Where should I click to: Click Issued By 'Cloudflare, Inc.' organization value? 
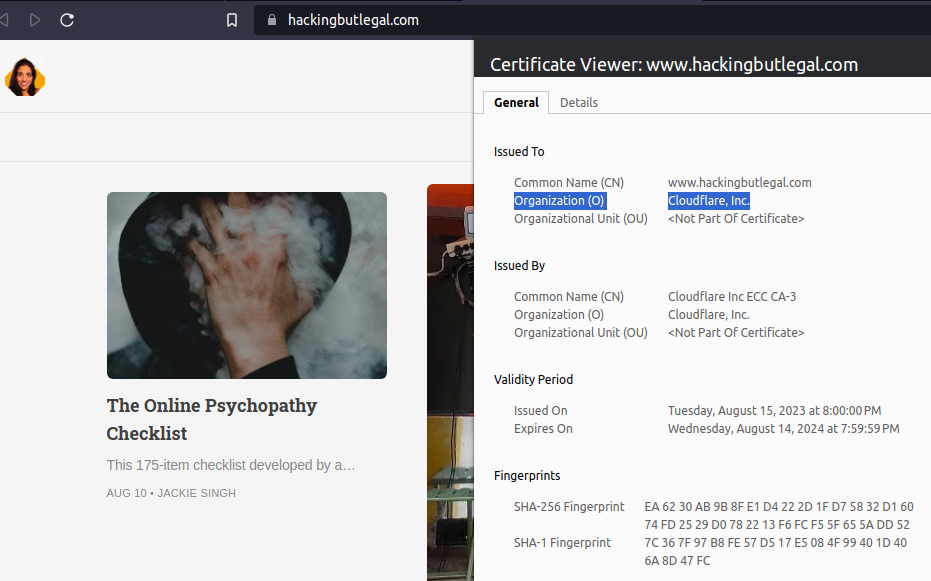click(708, 315)
